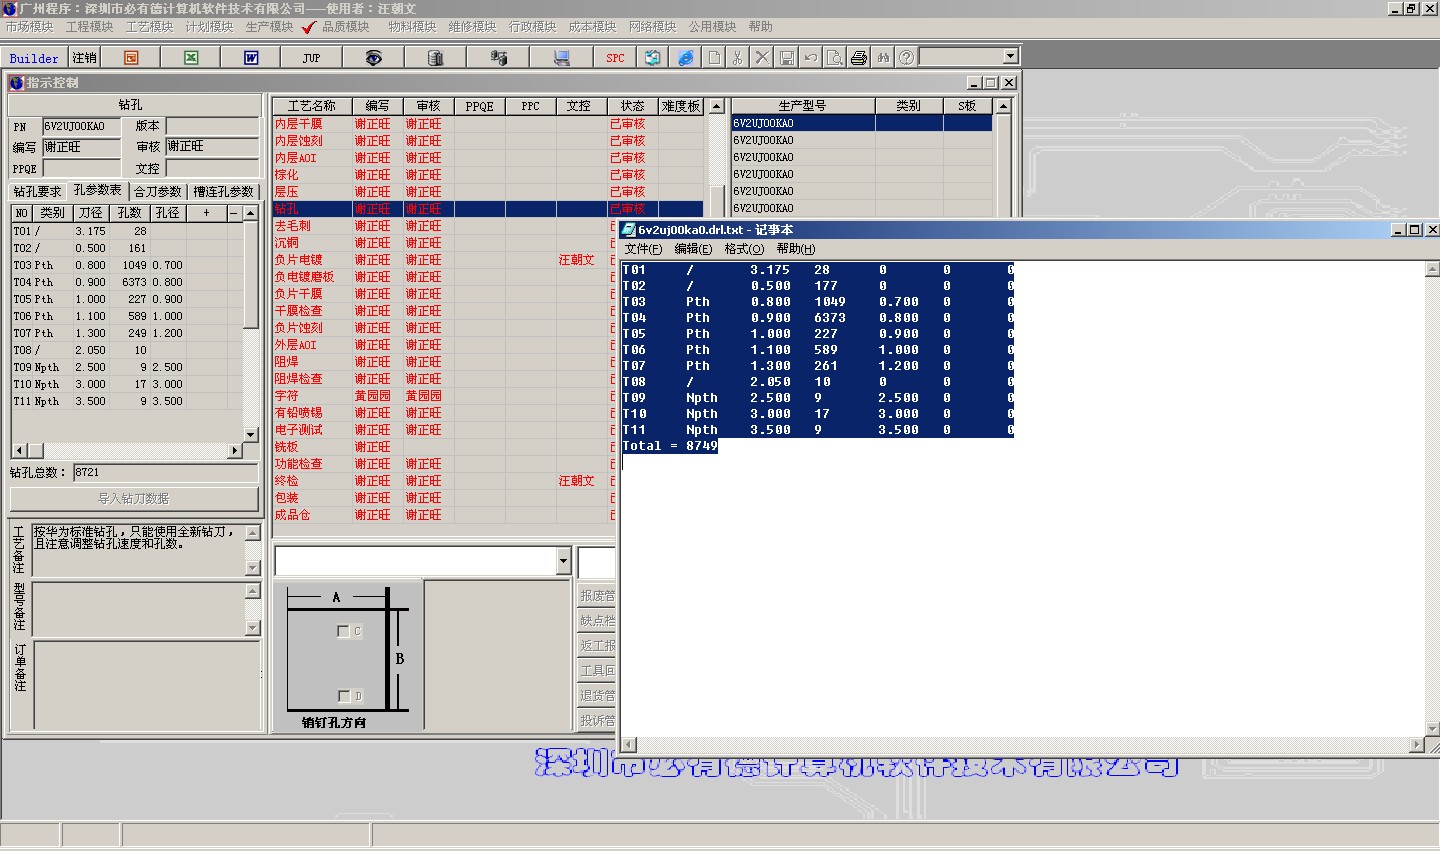The width and height of the screenshot is (1440, 851).
Task: Click Notepad horizontal scrollbar right arrow
Action: tap(1416, 745)
